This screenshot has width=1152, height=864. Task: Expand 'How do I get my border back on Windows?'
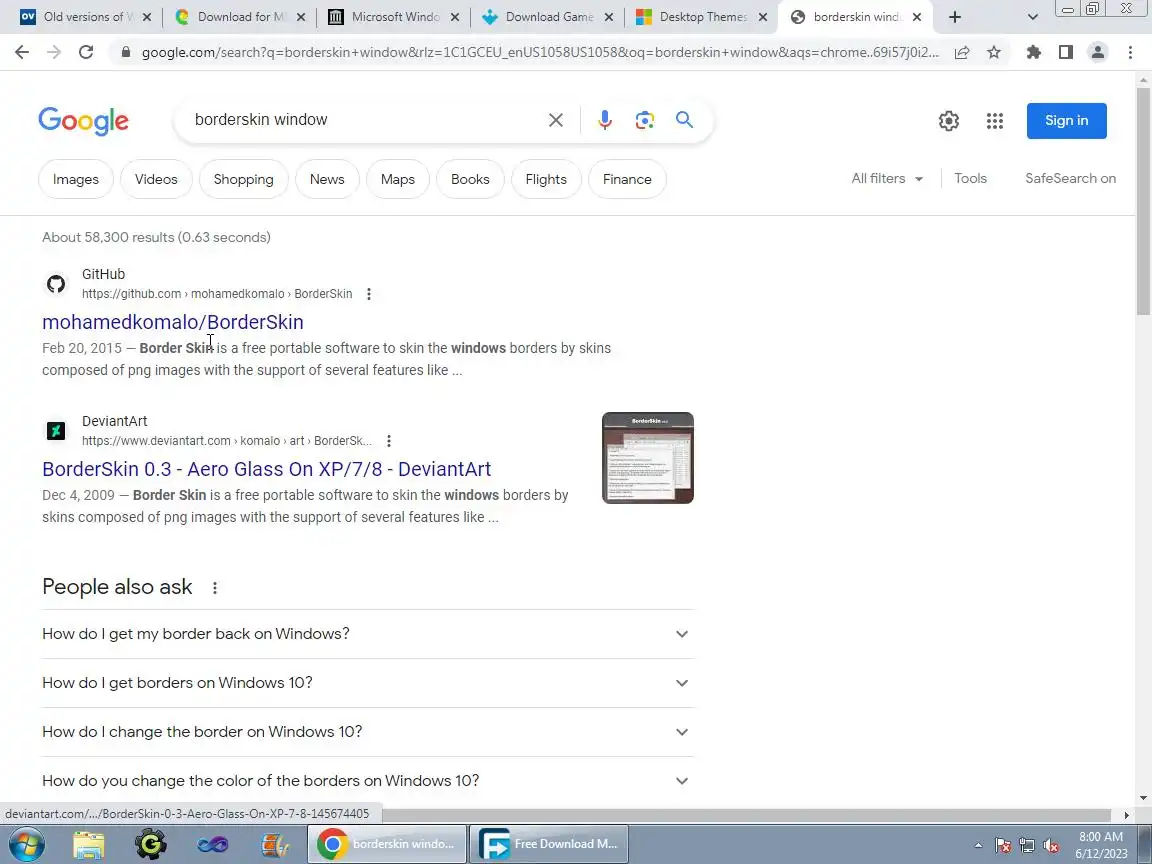pos(367,634)
